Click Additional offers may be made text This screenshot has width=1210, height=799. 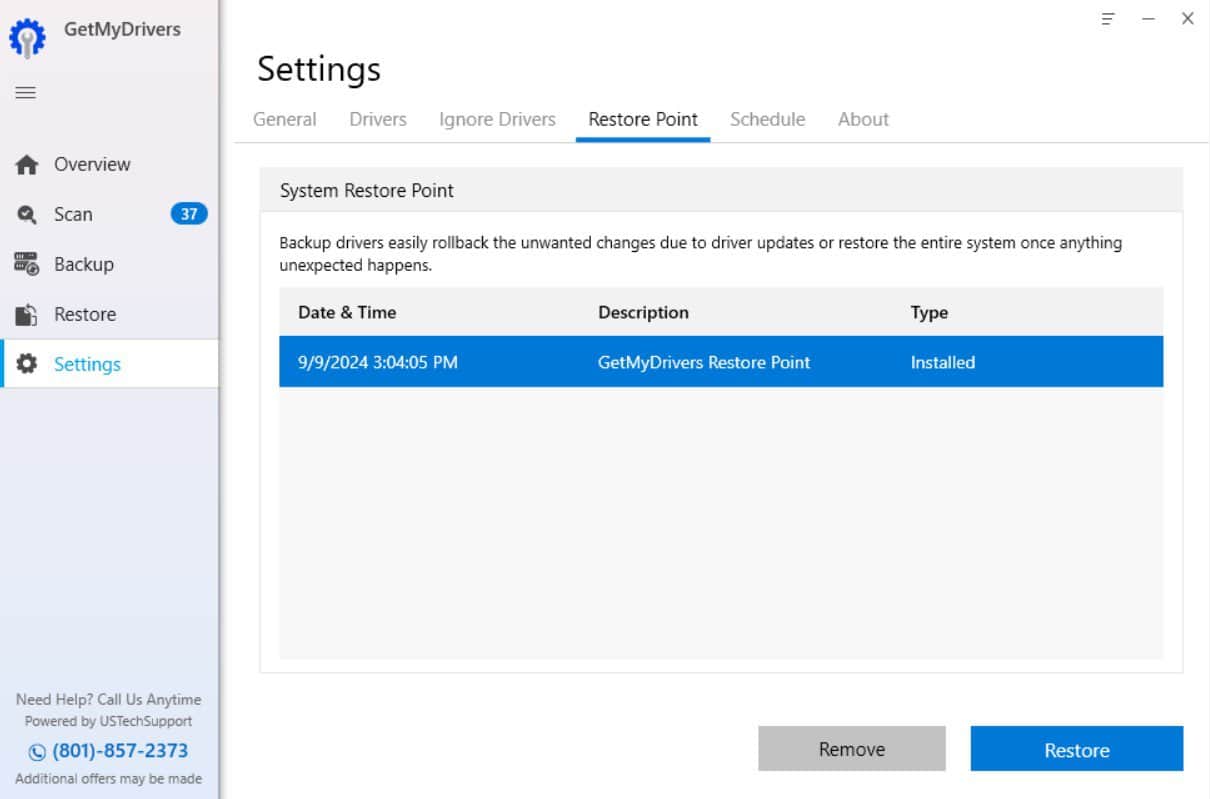[x=109, y=778]
